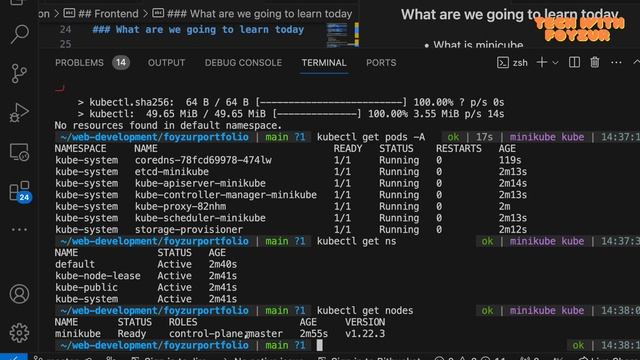Image resolution: width=640 pixels, height=360 pixels.
Task: Switch to the PORTS tab
Action: click(x=381, y=63)
